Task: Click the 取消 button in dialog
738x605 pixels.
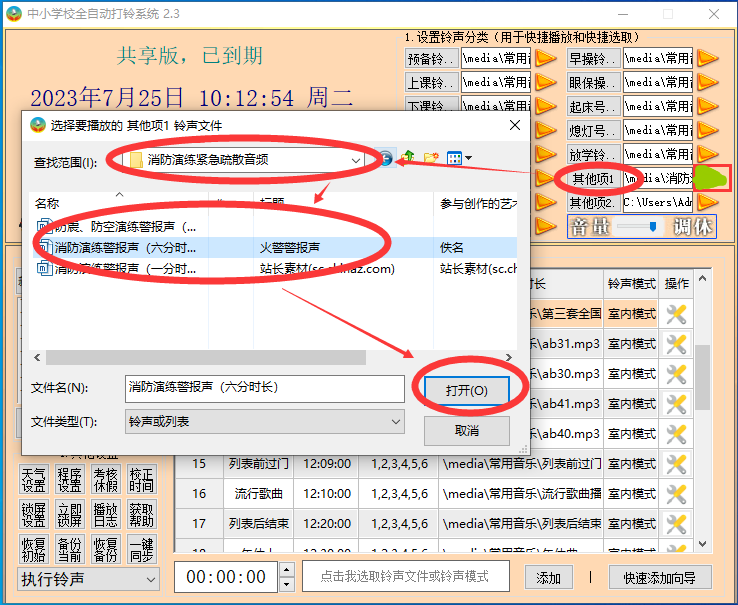Action: click(x=466, y=431)
